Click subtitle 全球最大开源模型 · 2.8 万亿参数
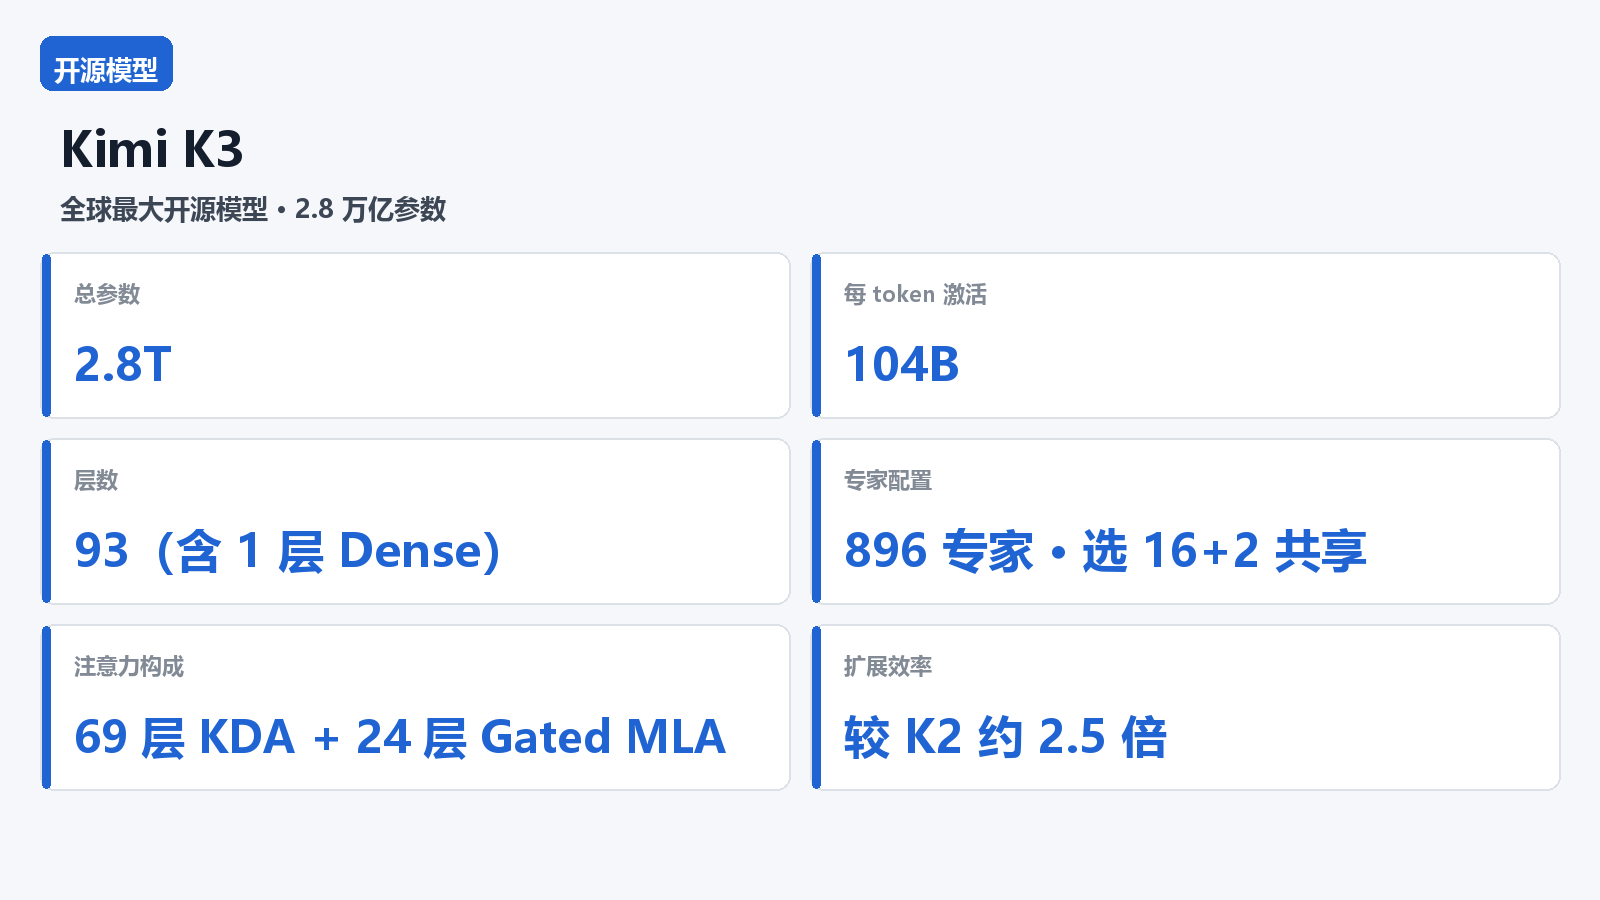This screenshot has height=900, width=1600. pos(253,210)
